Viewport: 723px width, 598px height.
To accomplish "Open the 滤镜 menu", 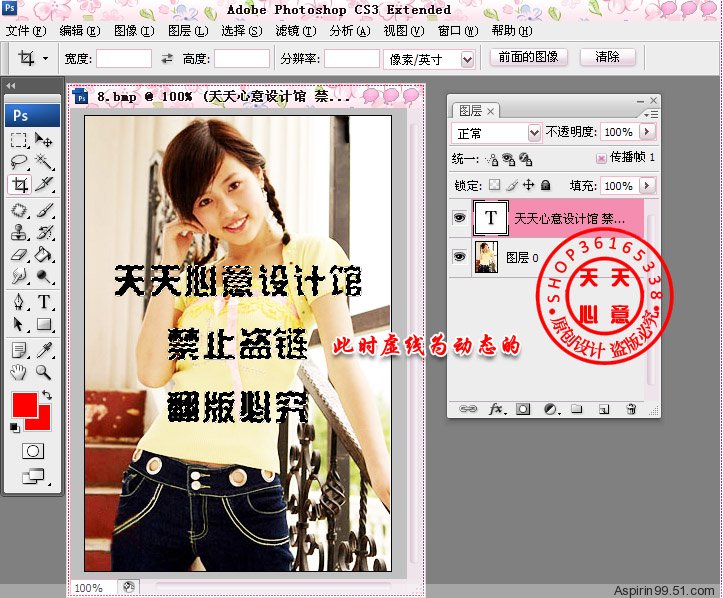I will point(296,31).
